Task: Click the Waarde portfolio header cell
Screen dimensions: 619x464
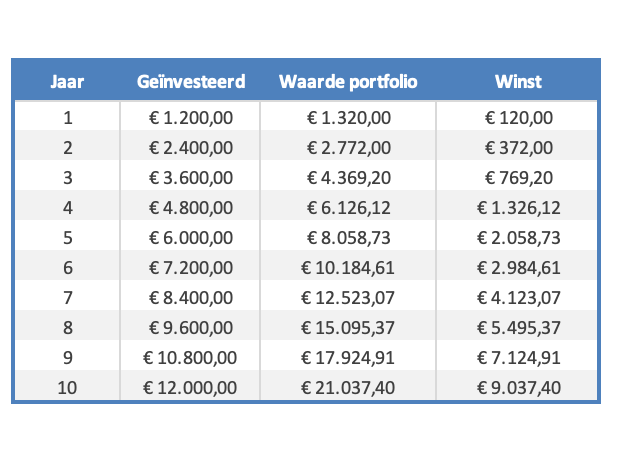Action: pos(348,81)
